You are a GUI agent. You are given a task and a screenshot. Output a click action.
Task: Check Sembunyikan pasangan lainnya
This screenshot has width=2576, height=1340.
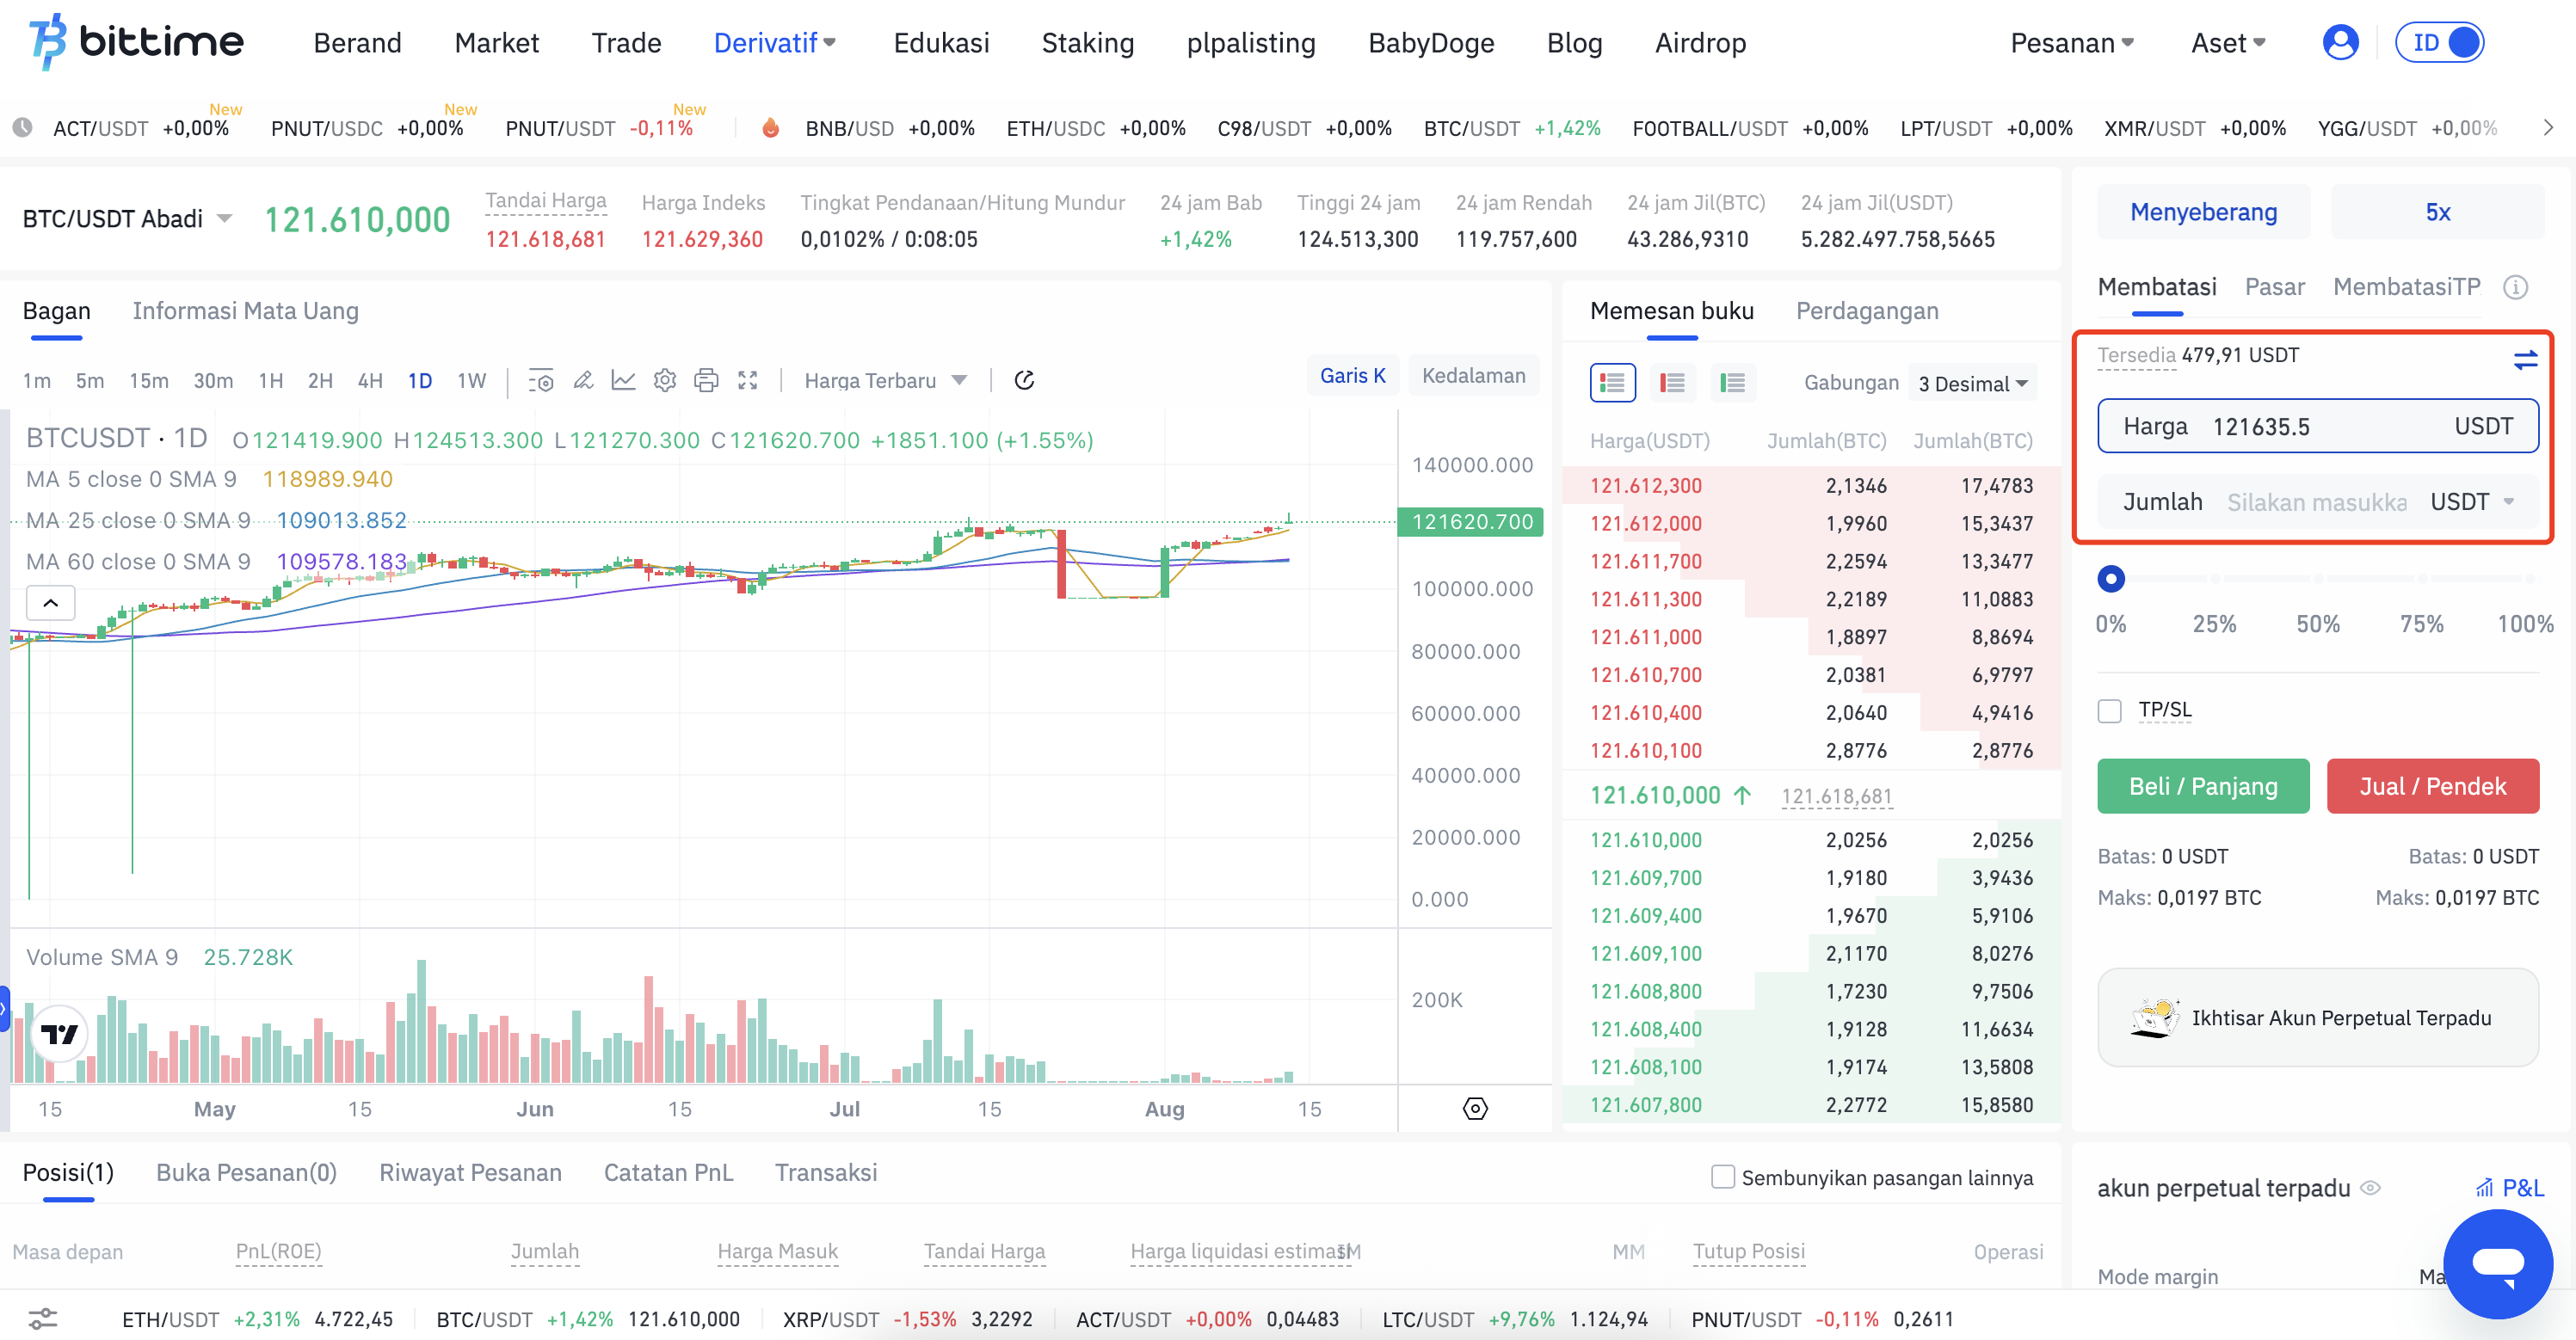(1722, 1177)
